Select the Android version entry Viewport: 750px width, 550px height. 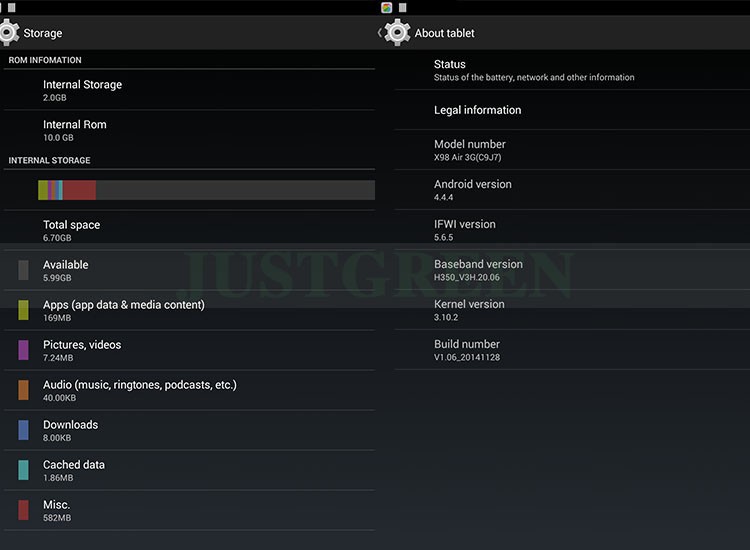tap(572, 190)
